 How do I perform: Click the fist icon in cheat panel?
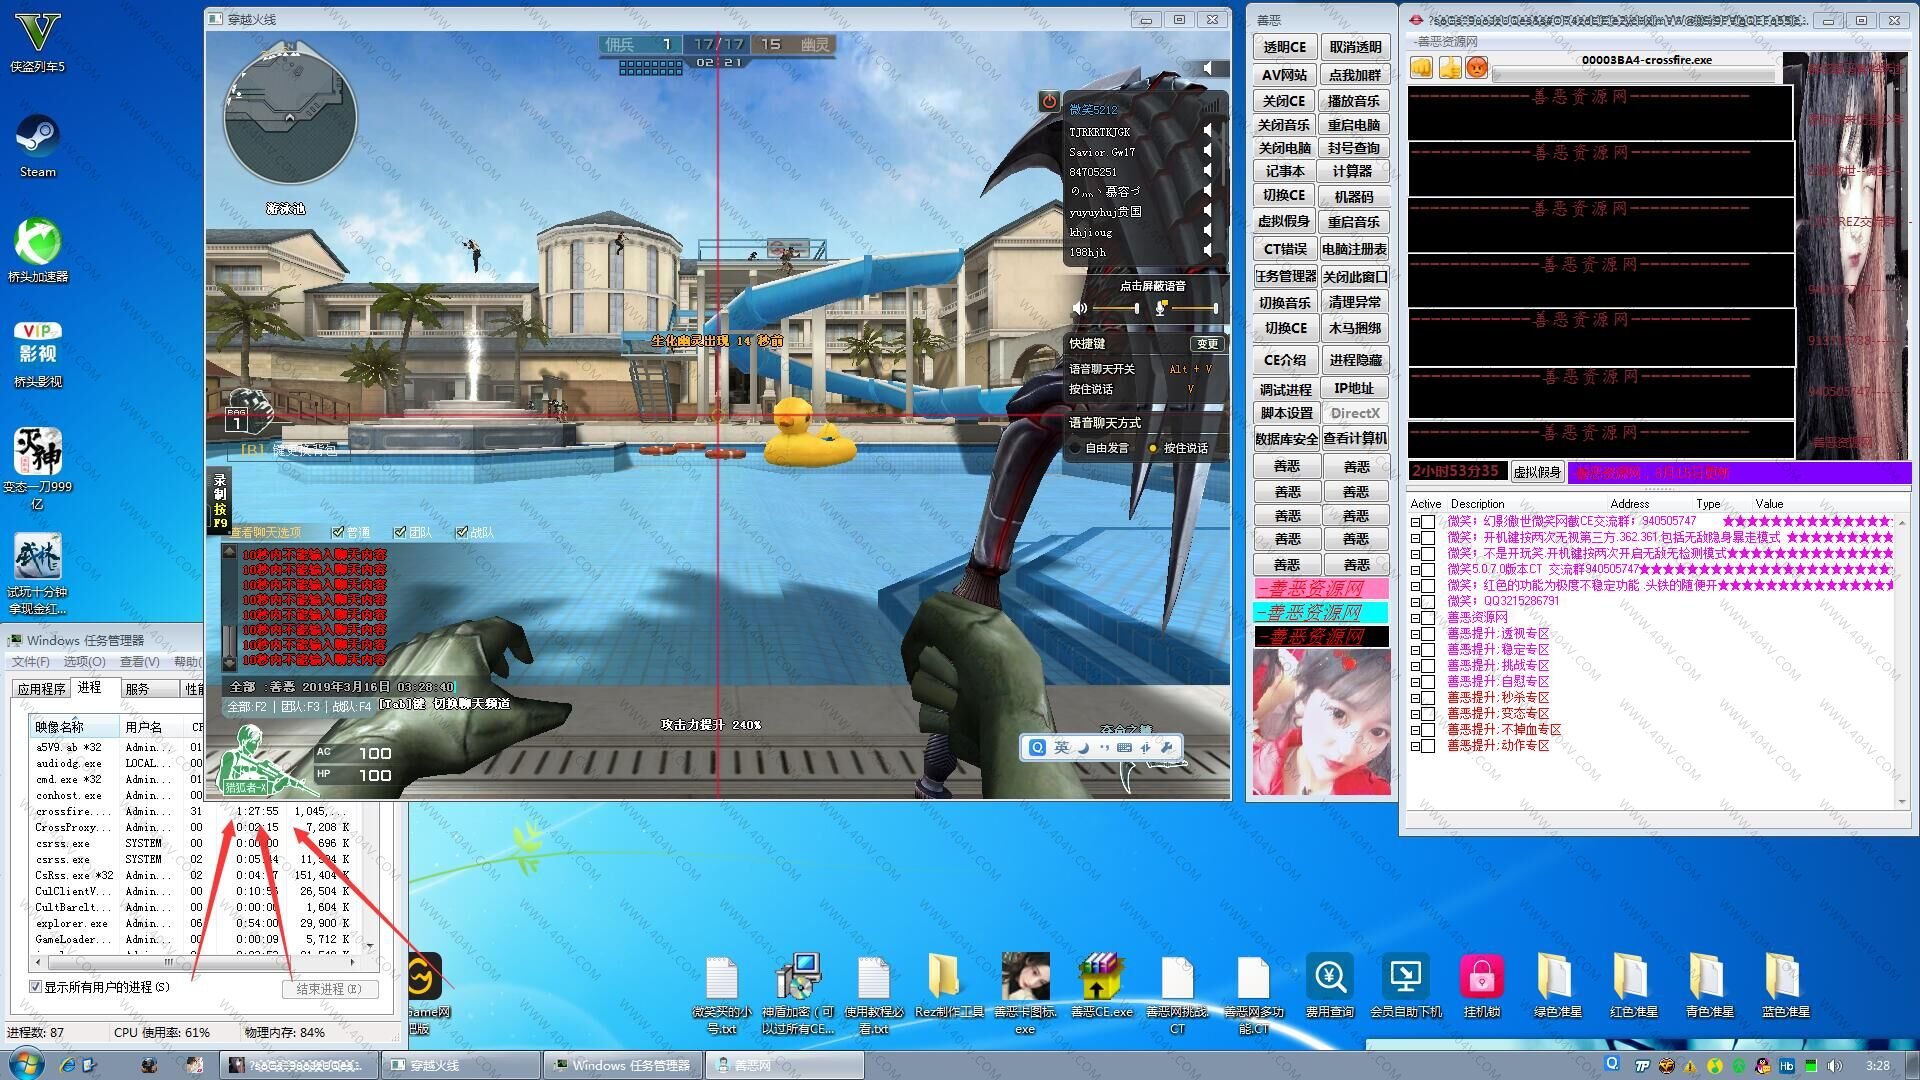click(1421, 68)
